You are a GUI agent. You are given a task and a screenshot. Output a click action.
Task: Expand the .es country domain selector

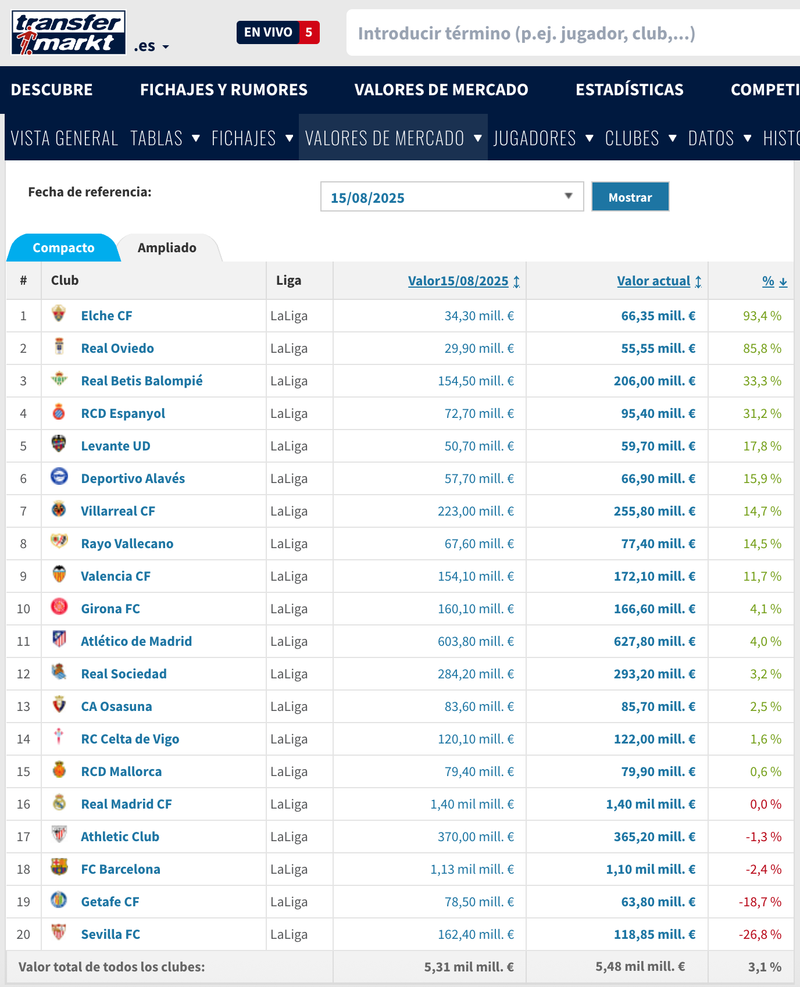152,46
